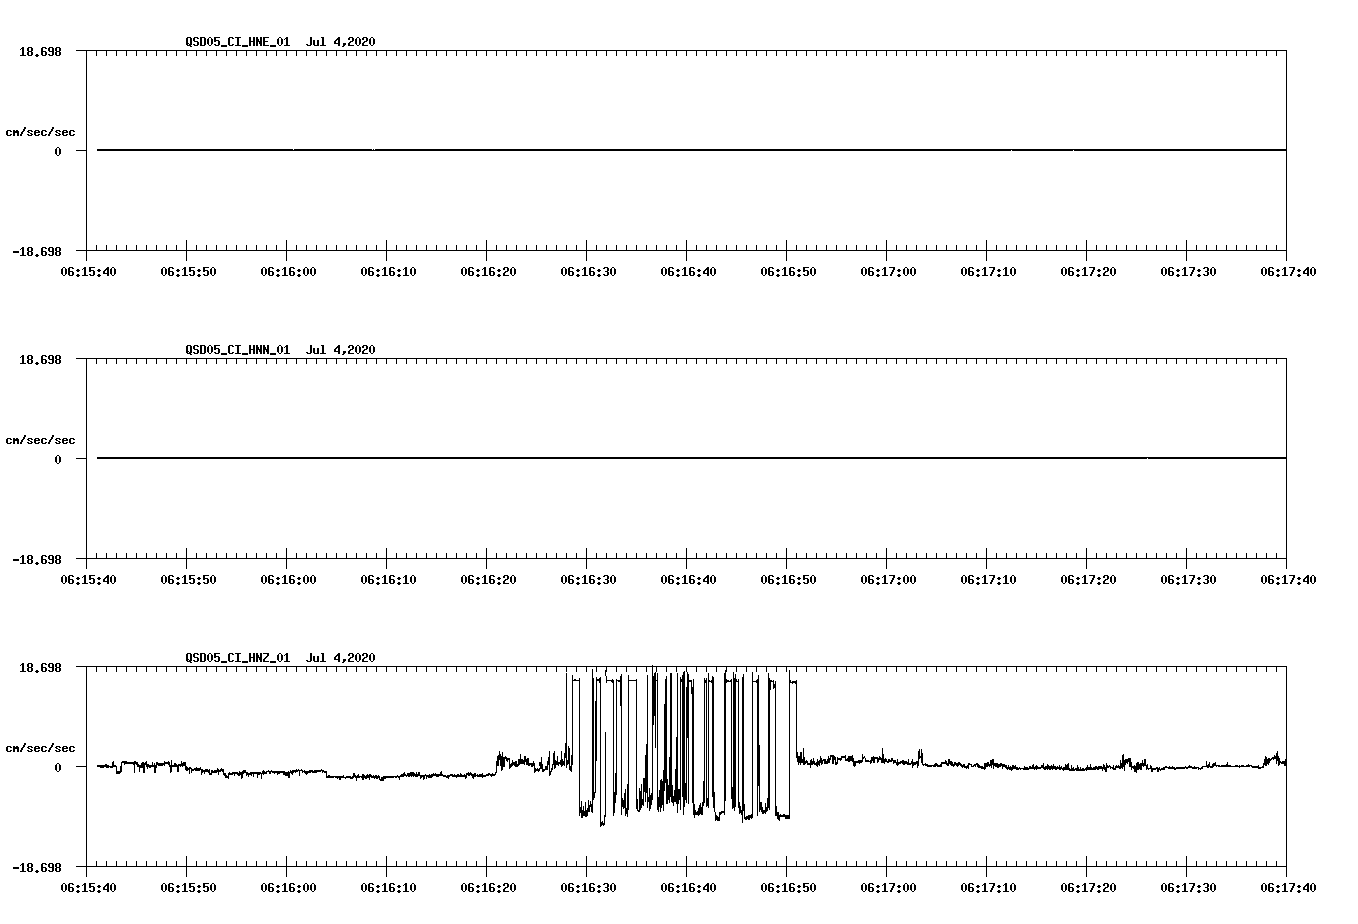Viewport: 1358px width, 924px height.
Task: Click the cm/sec/sec unit label of the HNN plot
Action: point(40,440)
